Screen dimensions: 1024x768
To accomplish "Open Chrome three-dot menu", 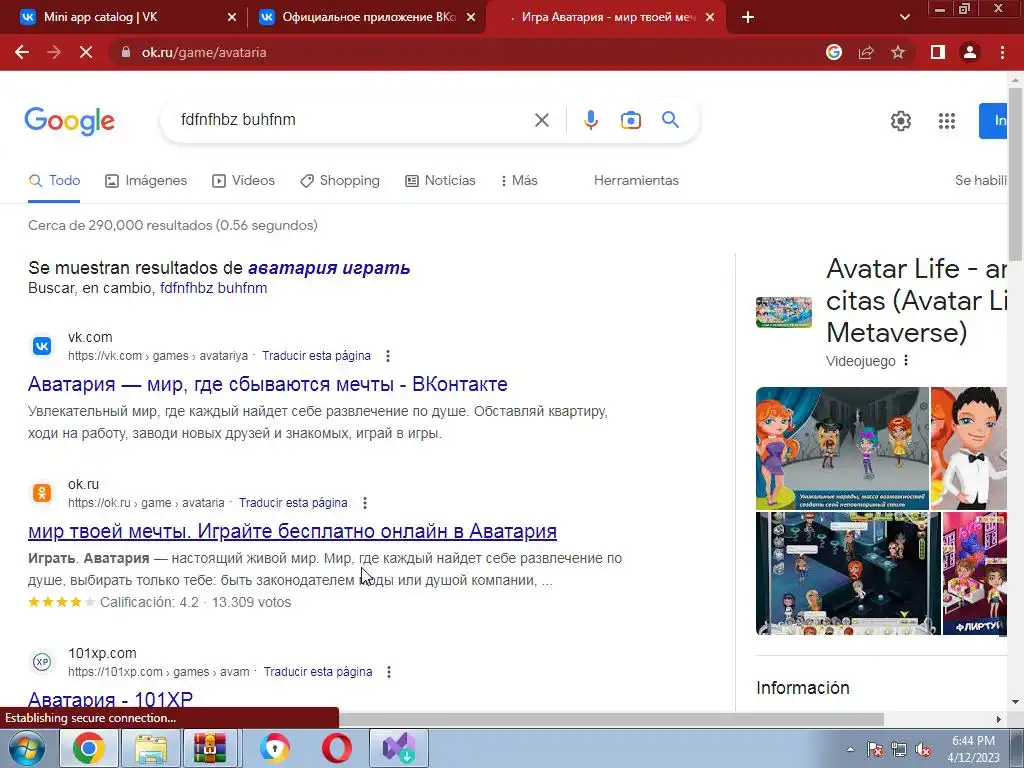I will [1002, 52].
